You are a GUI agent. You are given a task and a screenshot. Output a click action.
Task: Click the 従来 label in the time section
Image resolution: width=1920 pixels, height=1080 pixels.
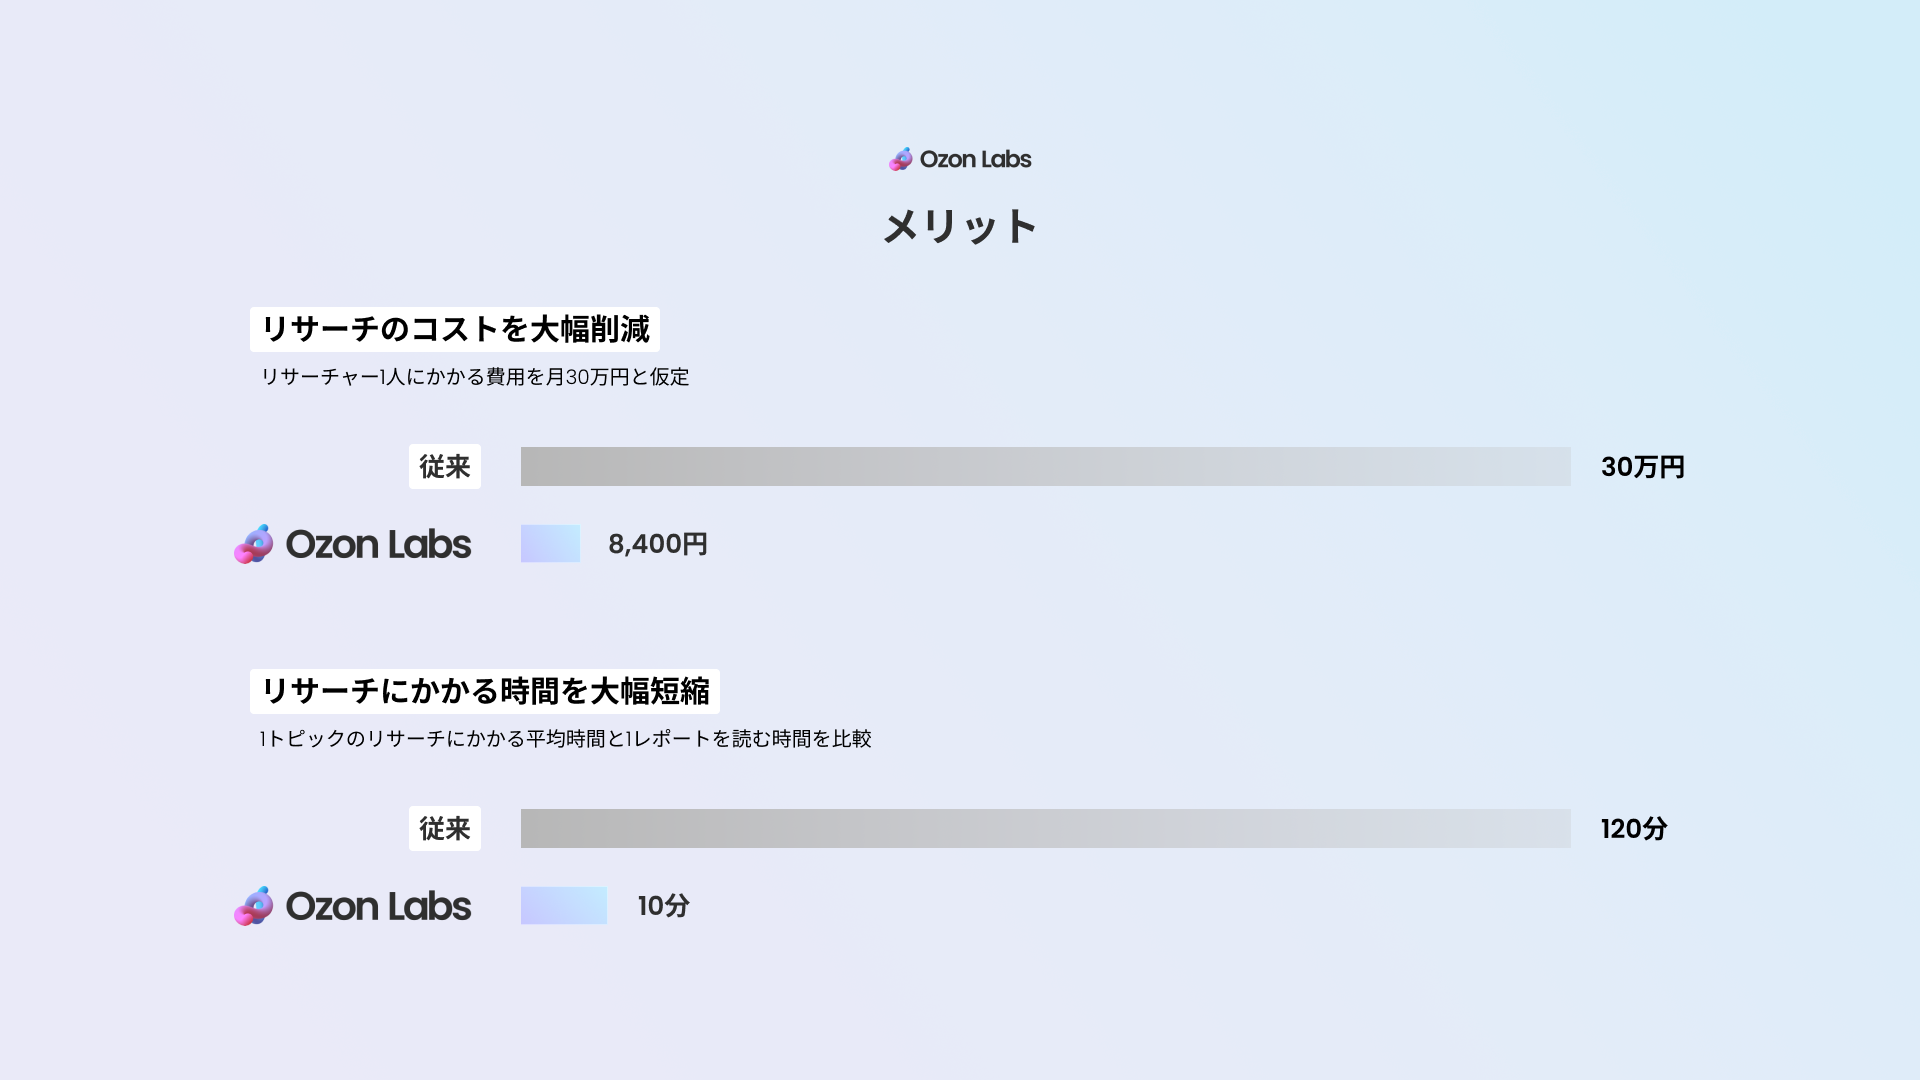click(445, 829)
